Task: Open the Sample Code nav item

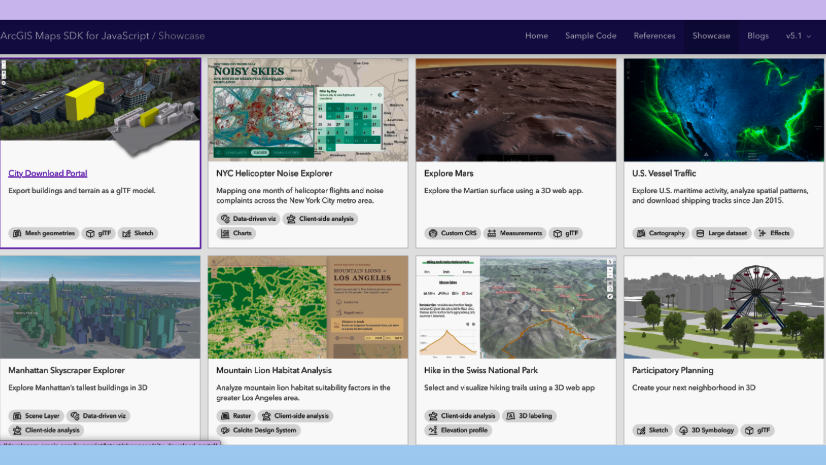Action: click(x=591, y=36)
